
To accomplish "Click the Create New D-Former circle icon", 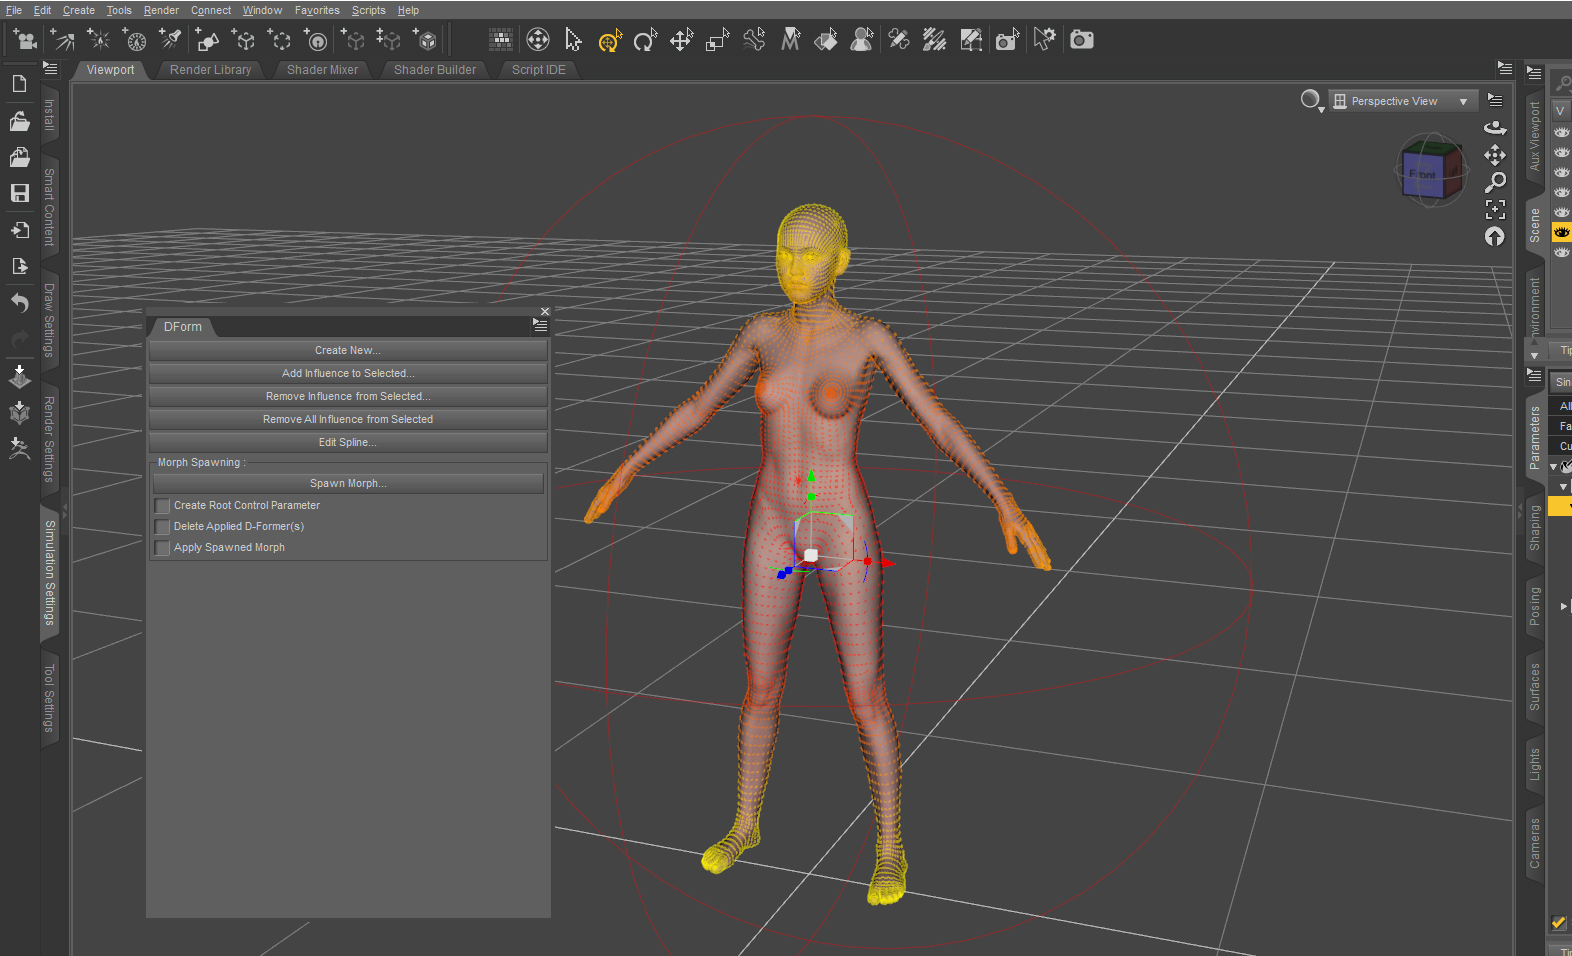I will tap(316, 40).
